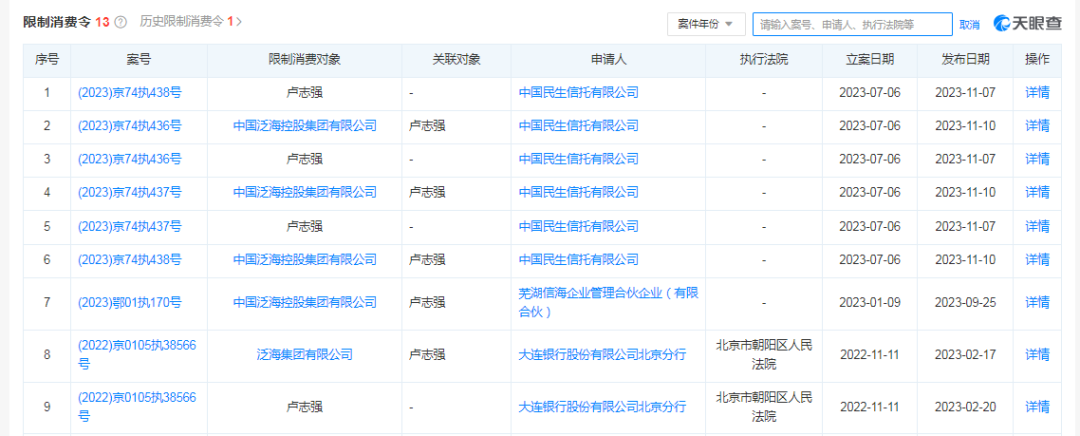Viewport: 1080px width, 436px height.
Task: Click 发布日期 2023-09-25 cell
Action: point(965,302)
